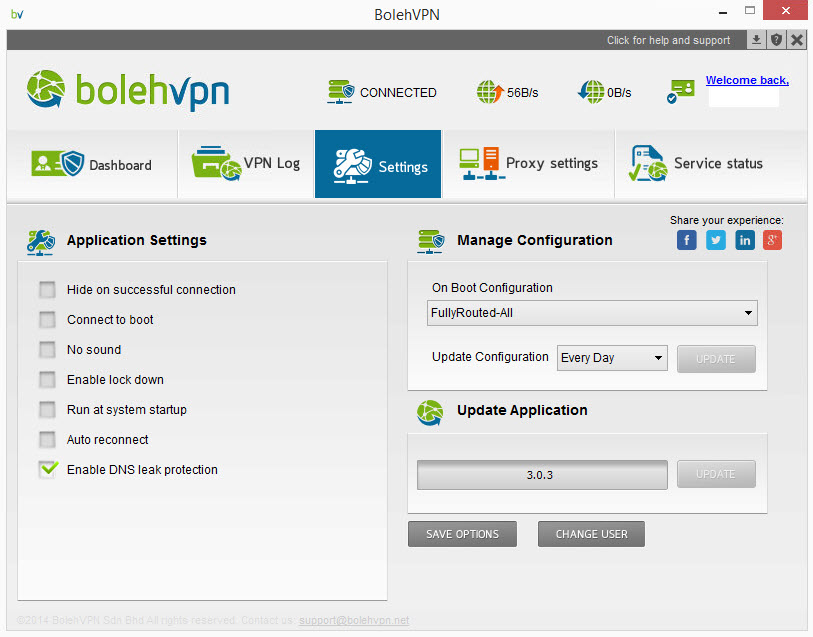Expand the Update Configuration frequency dropdown
The width and height of the screenshot is (813, 637).
point(612,358)
